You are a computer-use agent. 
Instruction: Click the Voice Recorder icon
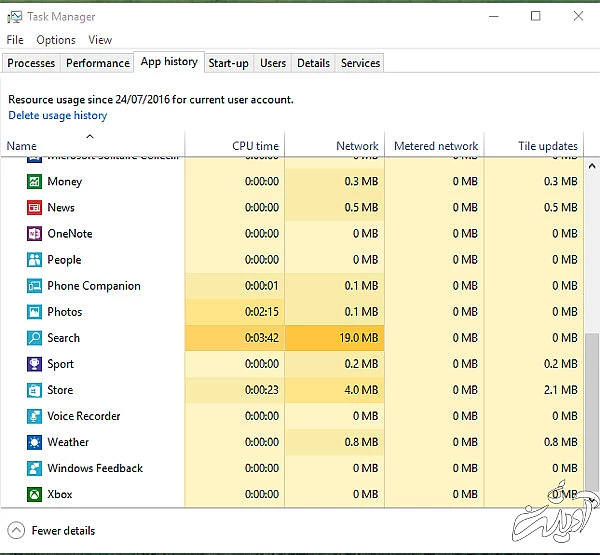35,416
